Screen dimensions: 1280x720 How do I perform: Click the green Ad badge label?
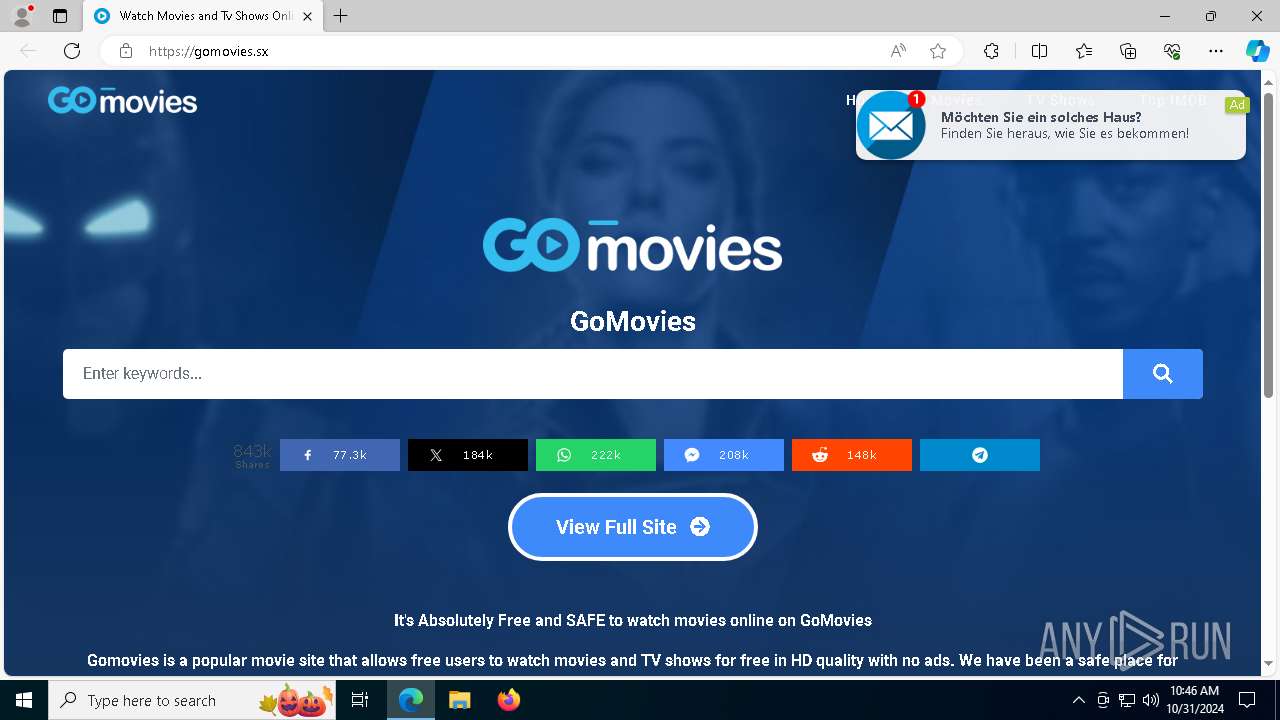tap(1237, 105)
